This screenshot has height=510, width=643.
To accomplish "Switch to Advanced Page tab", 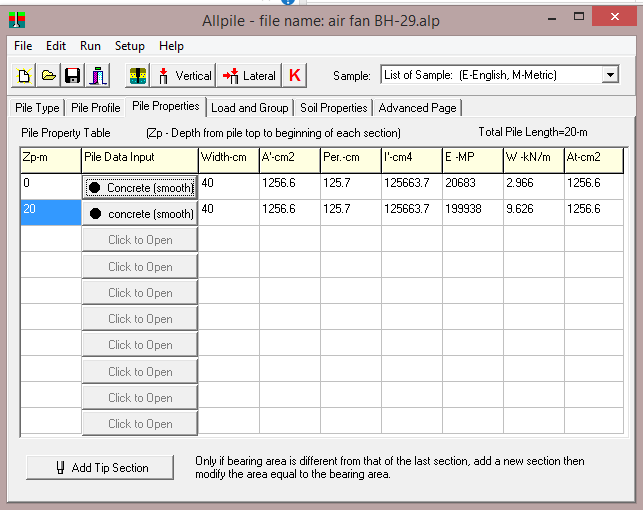I will coord(417,108).
